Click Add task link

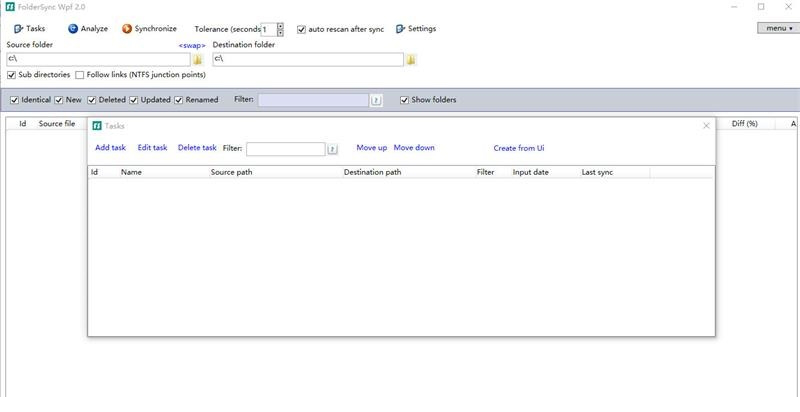(110, 148)
